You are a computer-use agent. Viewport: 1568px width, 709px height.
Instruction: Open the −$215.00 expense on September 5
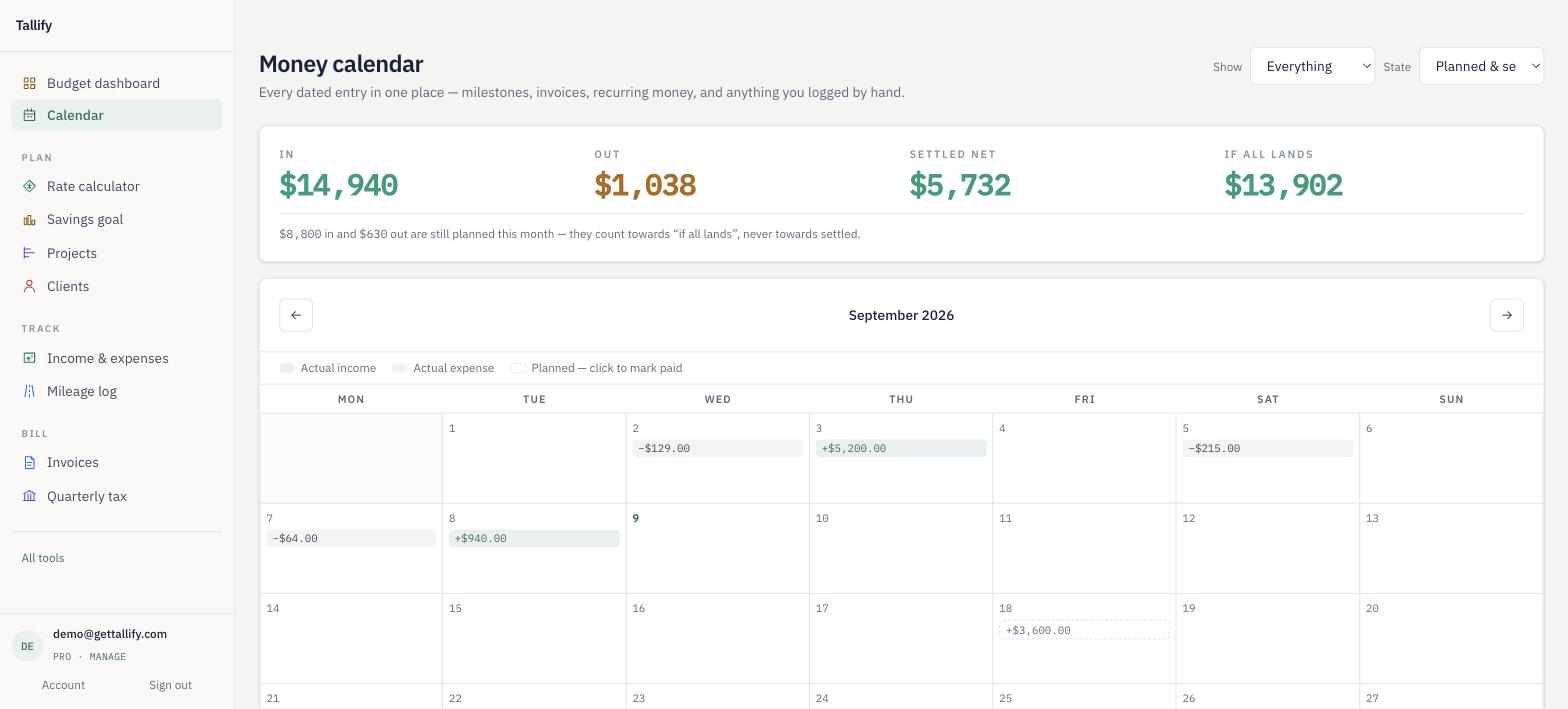click(x=1268, y=448)
